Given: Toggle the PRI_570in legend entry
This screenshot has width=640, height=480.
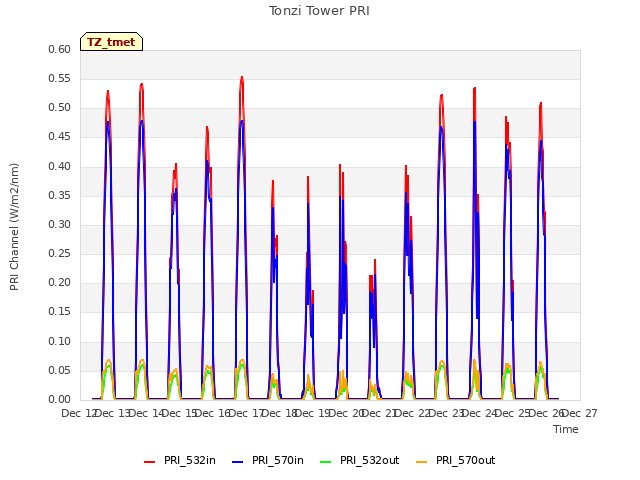Looking at the screenshot, I should [268, 460].
